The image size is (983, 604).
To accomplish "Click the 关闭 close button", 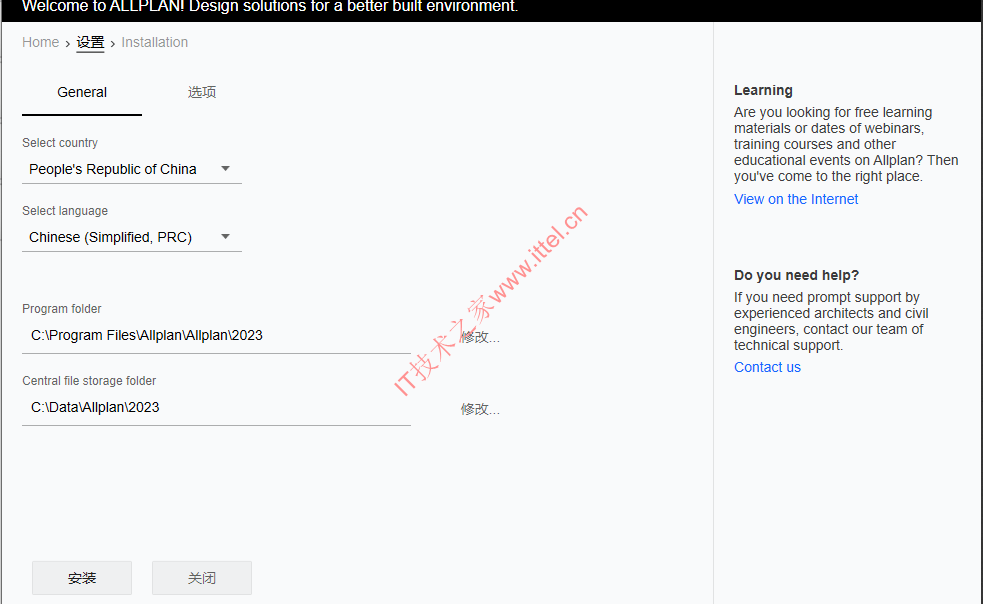I will (202, 578).
